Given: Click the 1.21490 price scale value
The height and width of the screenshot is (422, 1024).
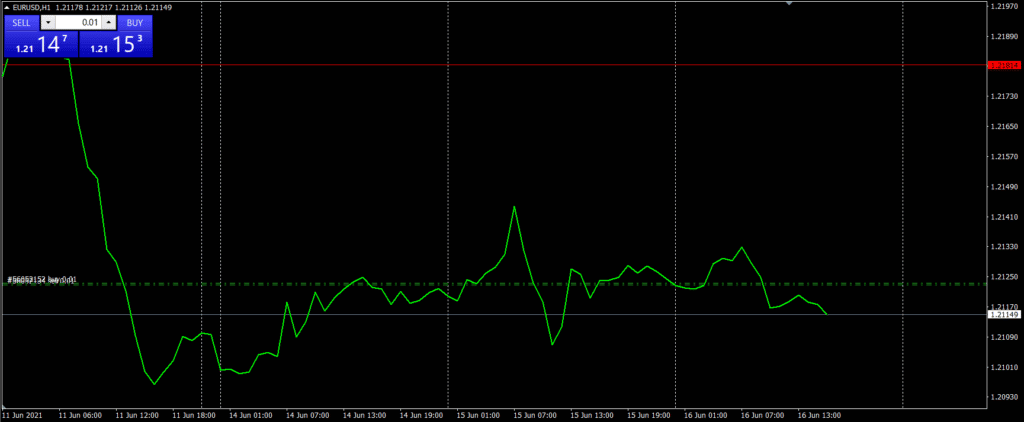Looking at the screenshot, I should pyautogui.click(x=1004, y=187).
